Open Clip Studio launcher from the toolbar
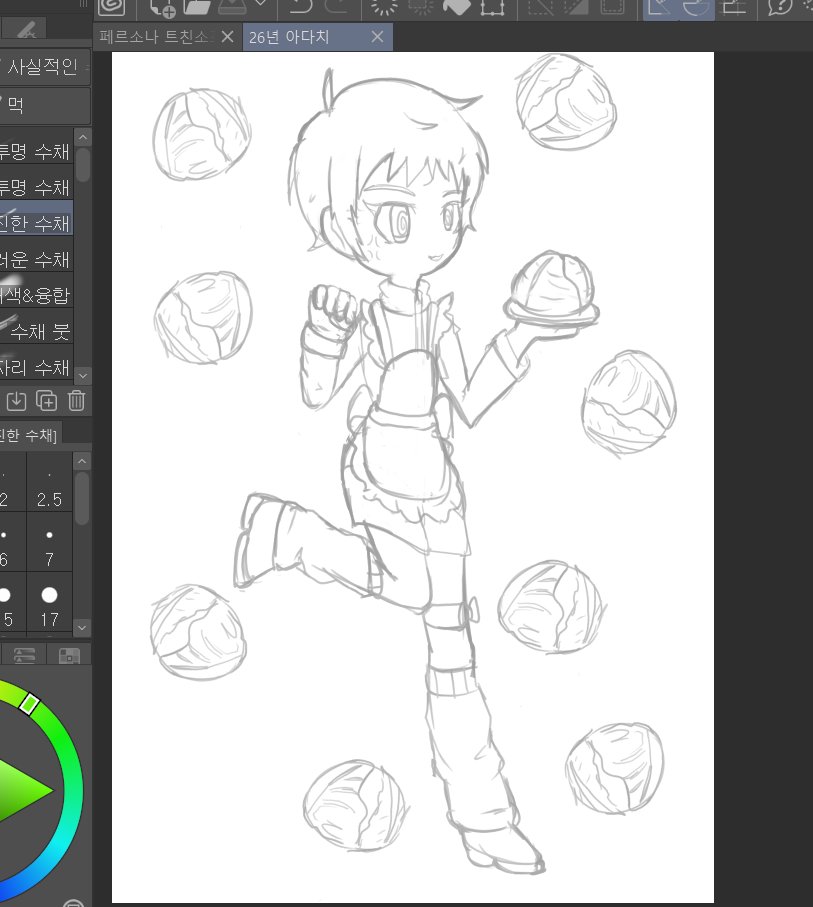 pos(111,7)
